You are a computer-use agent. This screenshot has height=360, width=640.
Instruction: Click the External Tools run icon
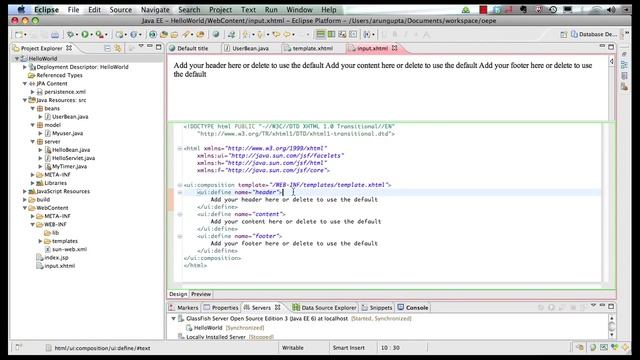tap(99, 35)
